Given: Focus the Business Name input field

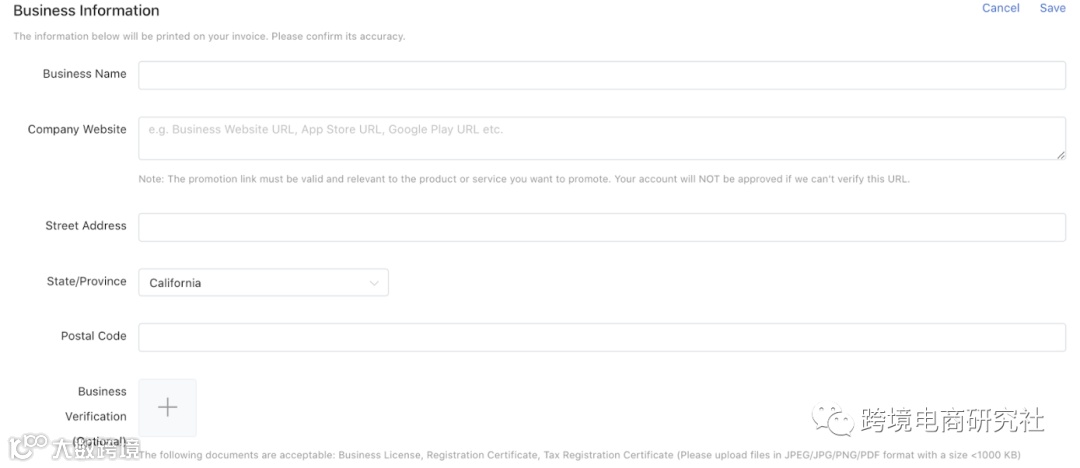Looking at the screenshot, I should click(x=601, y=75).
